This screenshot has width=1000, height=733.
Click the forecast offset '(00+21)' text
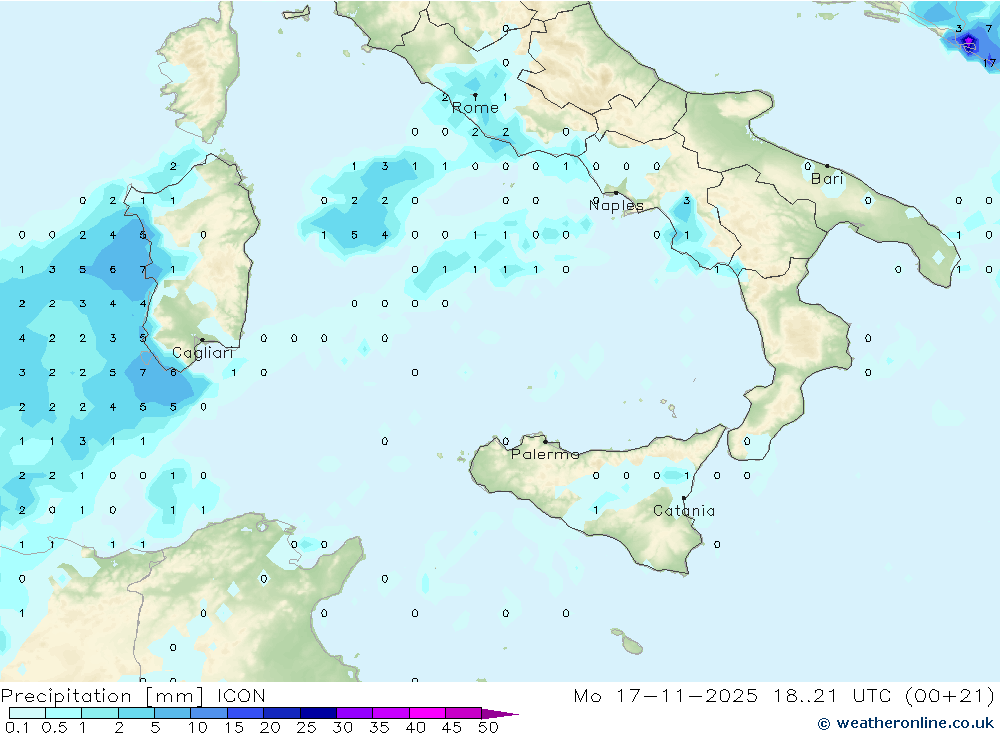pyautogui.click(x=950, y=695)
